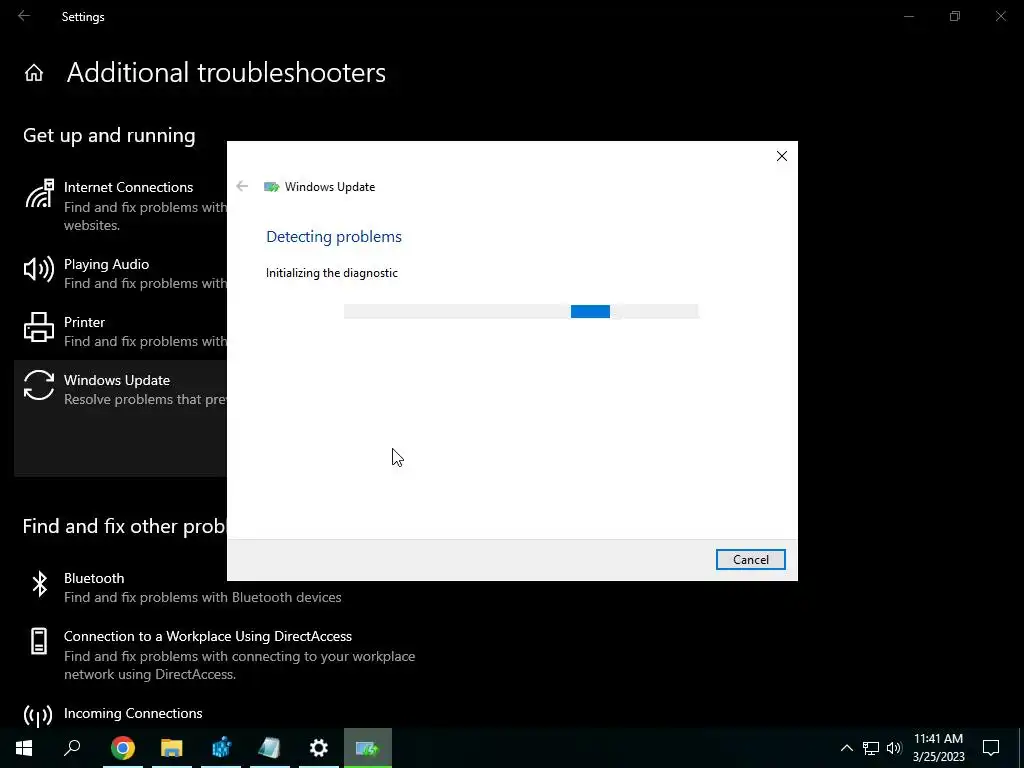
Task: Switch to Settings gear in taskbar
Action: pyautogui.click(x=319, y=748)
